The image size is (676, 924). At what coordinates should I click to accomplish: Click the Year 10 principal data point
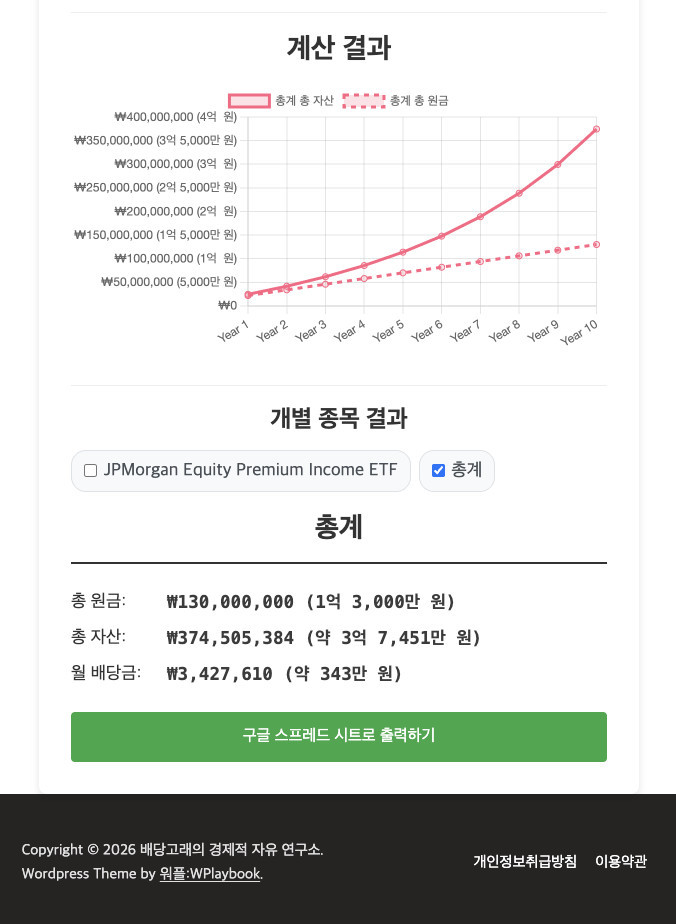click(596, 244)
